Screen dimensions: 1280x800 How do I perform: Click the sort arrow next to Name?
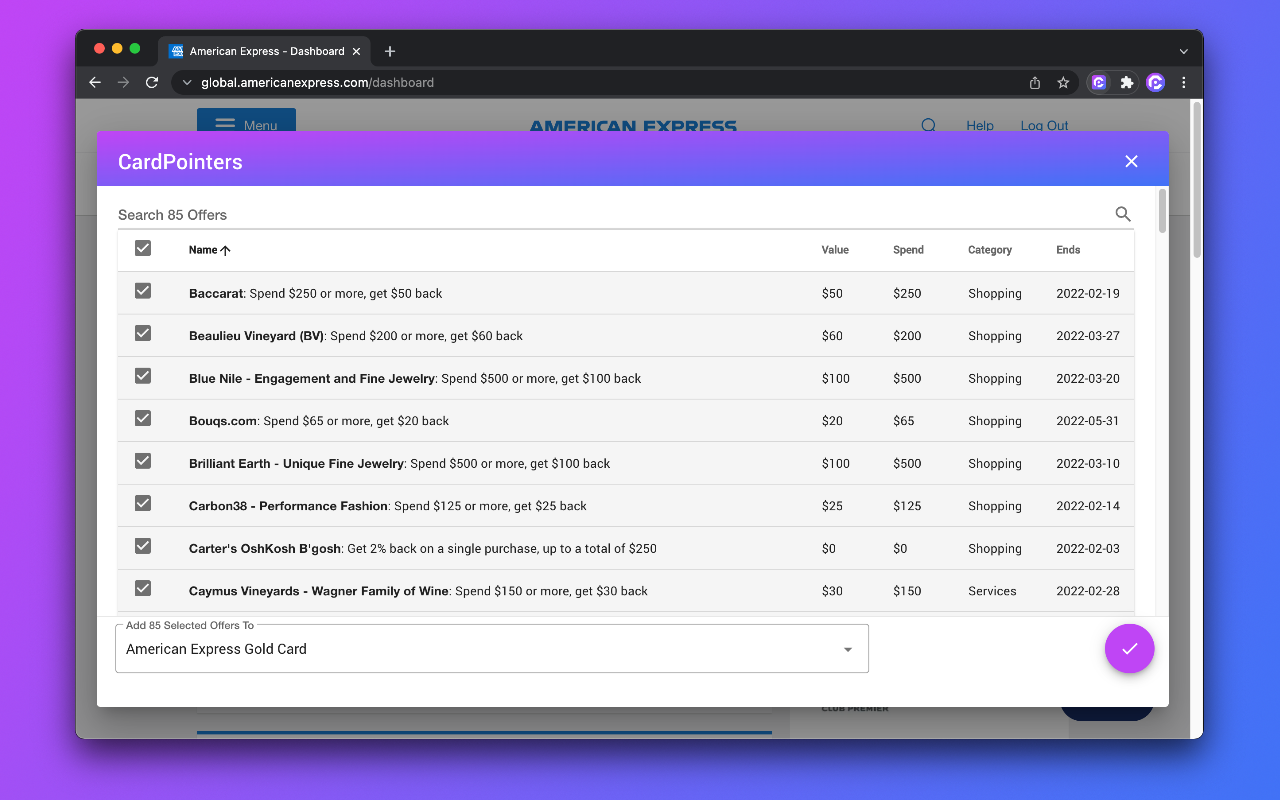[225, 250]
